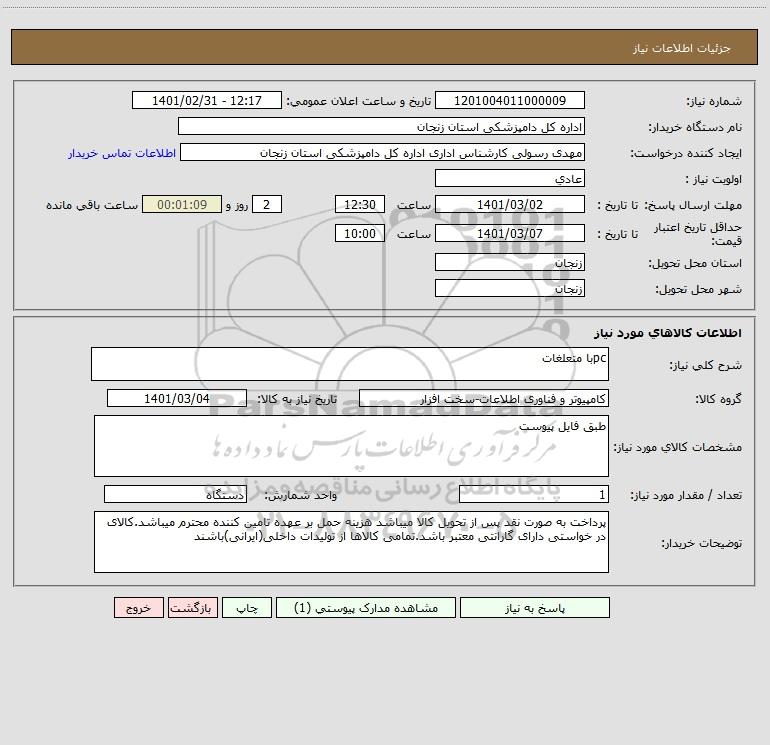Click the label استان محل تحویل
Image resolution: width=770 pixels, height=745 pixels.
point(695,264)
